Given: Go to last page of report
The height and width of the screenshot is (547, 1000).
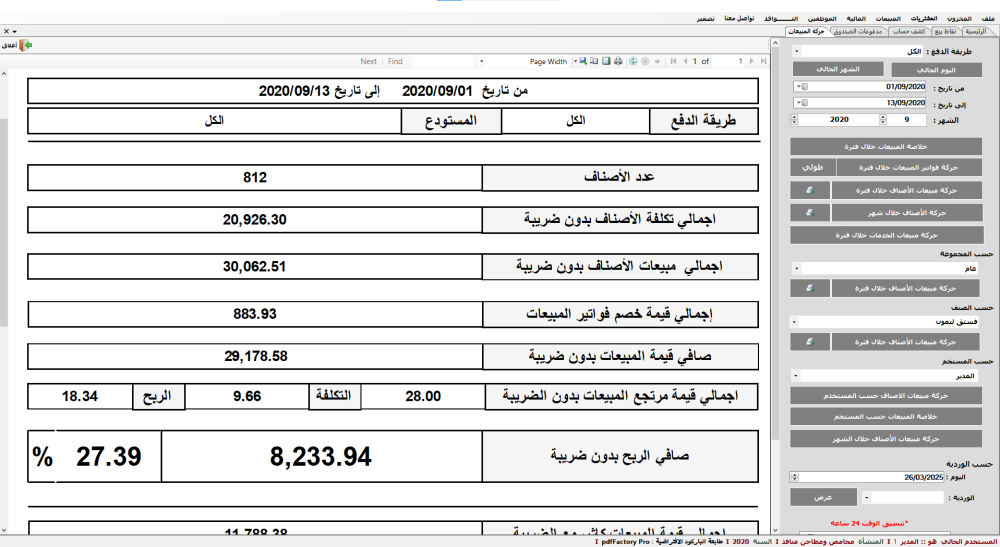Looking at the screenshot, I should point(766,61).
